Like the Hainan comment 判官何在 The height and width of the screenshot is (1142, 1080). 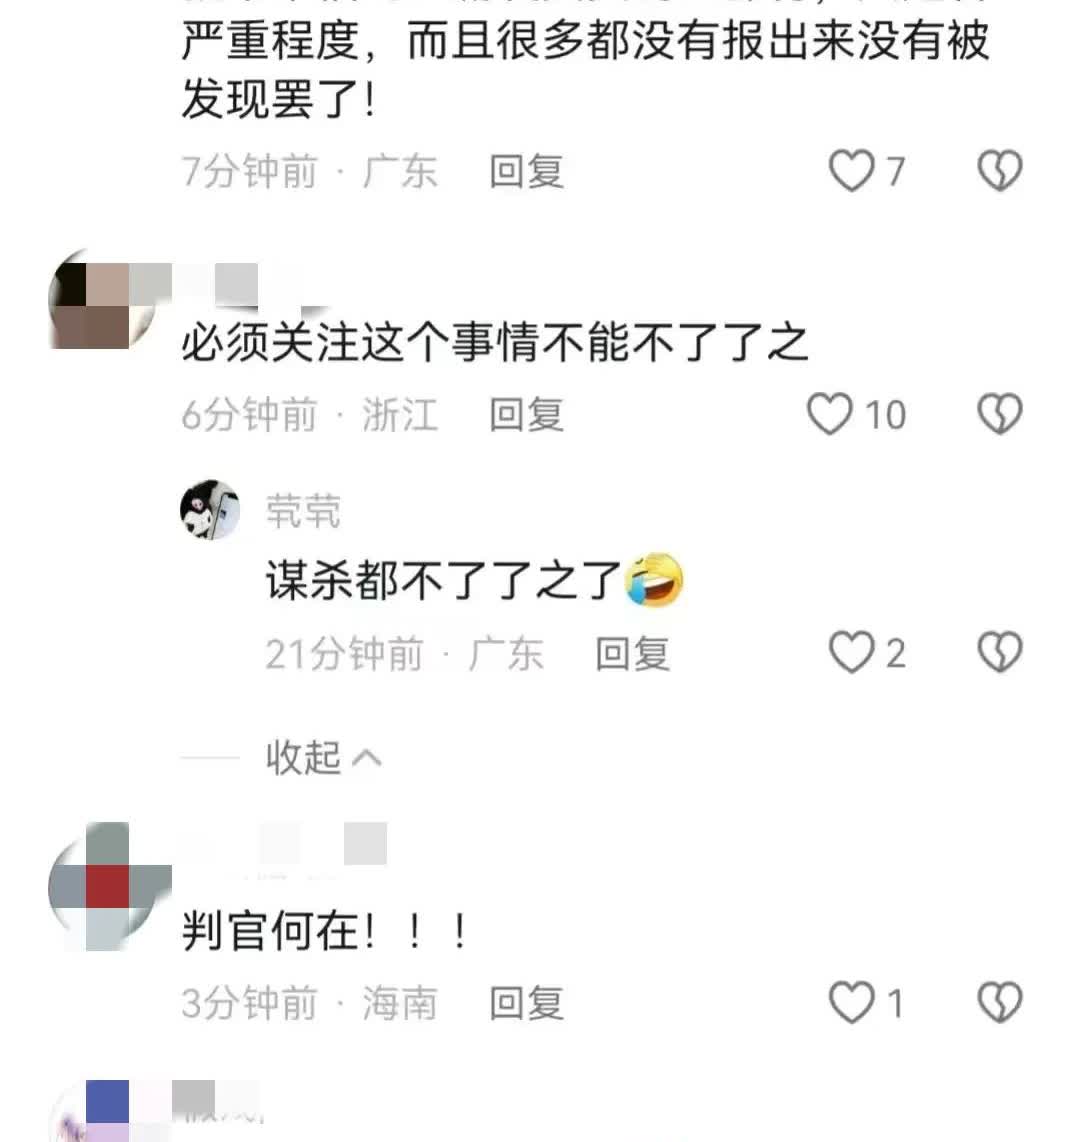point(851,1003)
